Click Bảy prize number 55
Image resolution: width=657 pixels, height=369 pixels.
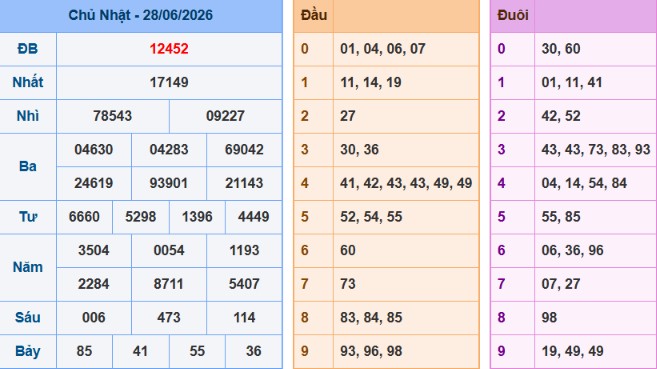click(197, 351)
